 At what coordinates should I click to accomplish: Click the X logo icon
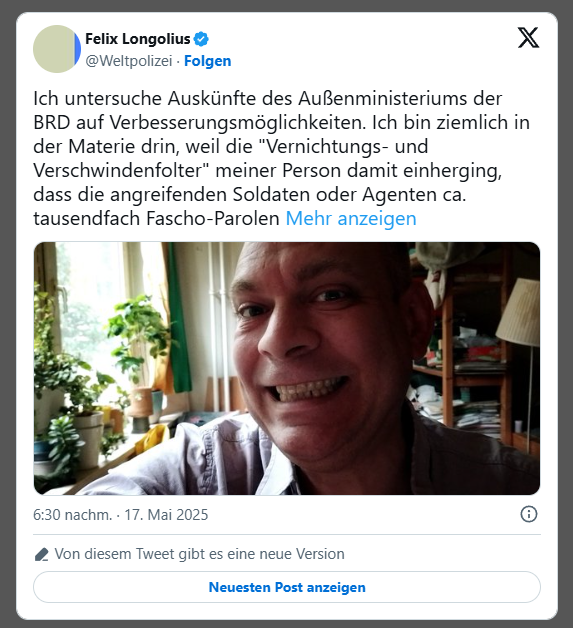pyautogui.click(x=529, y=38)
